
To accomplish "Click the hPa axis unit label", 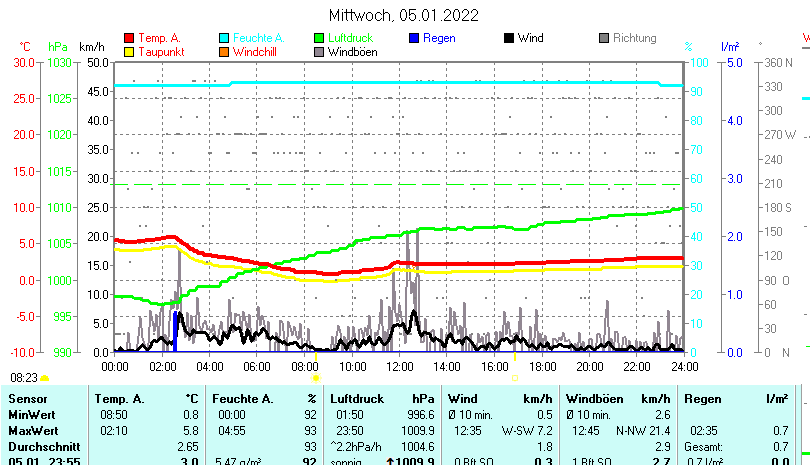I will 58,47.
